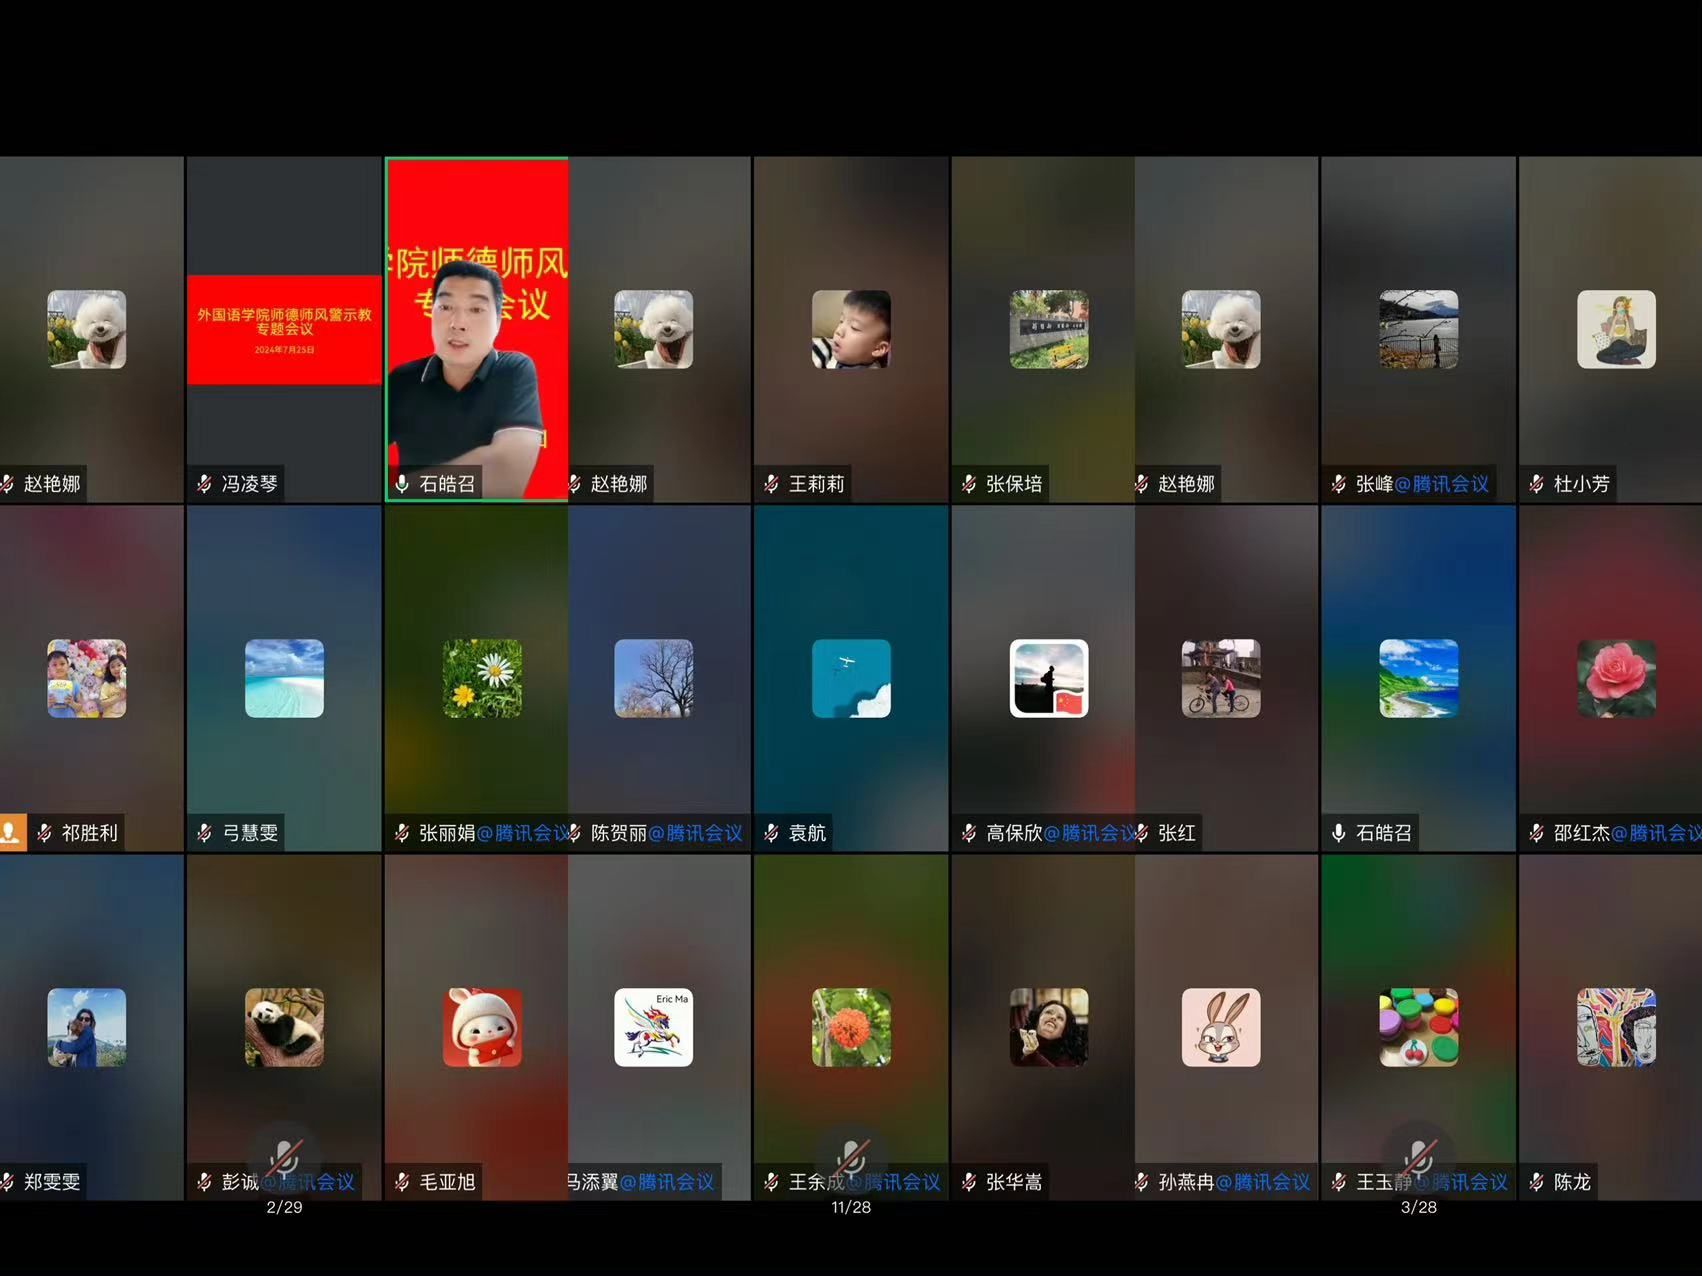Click the muted mic icon next to 毛亚旭

[x=402, y=1182]
